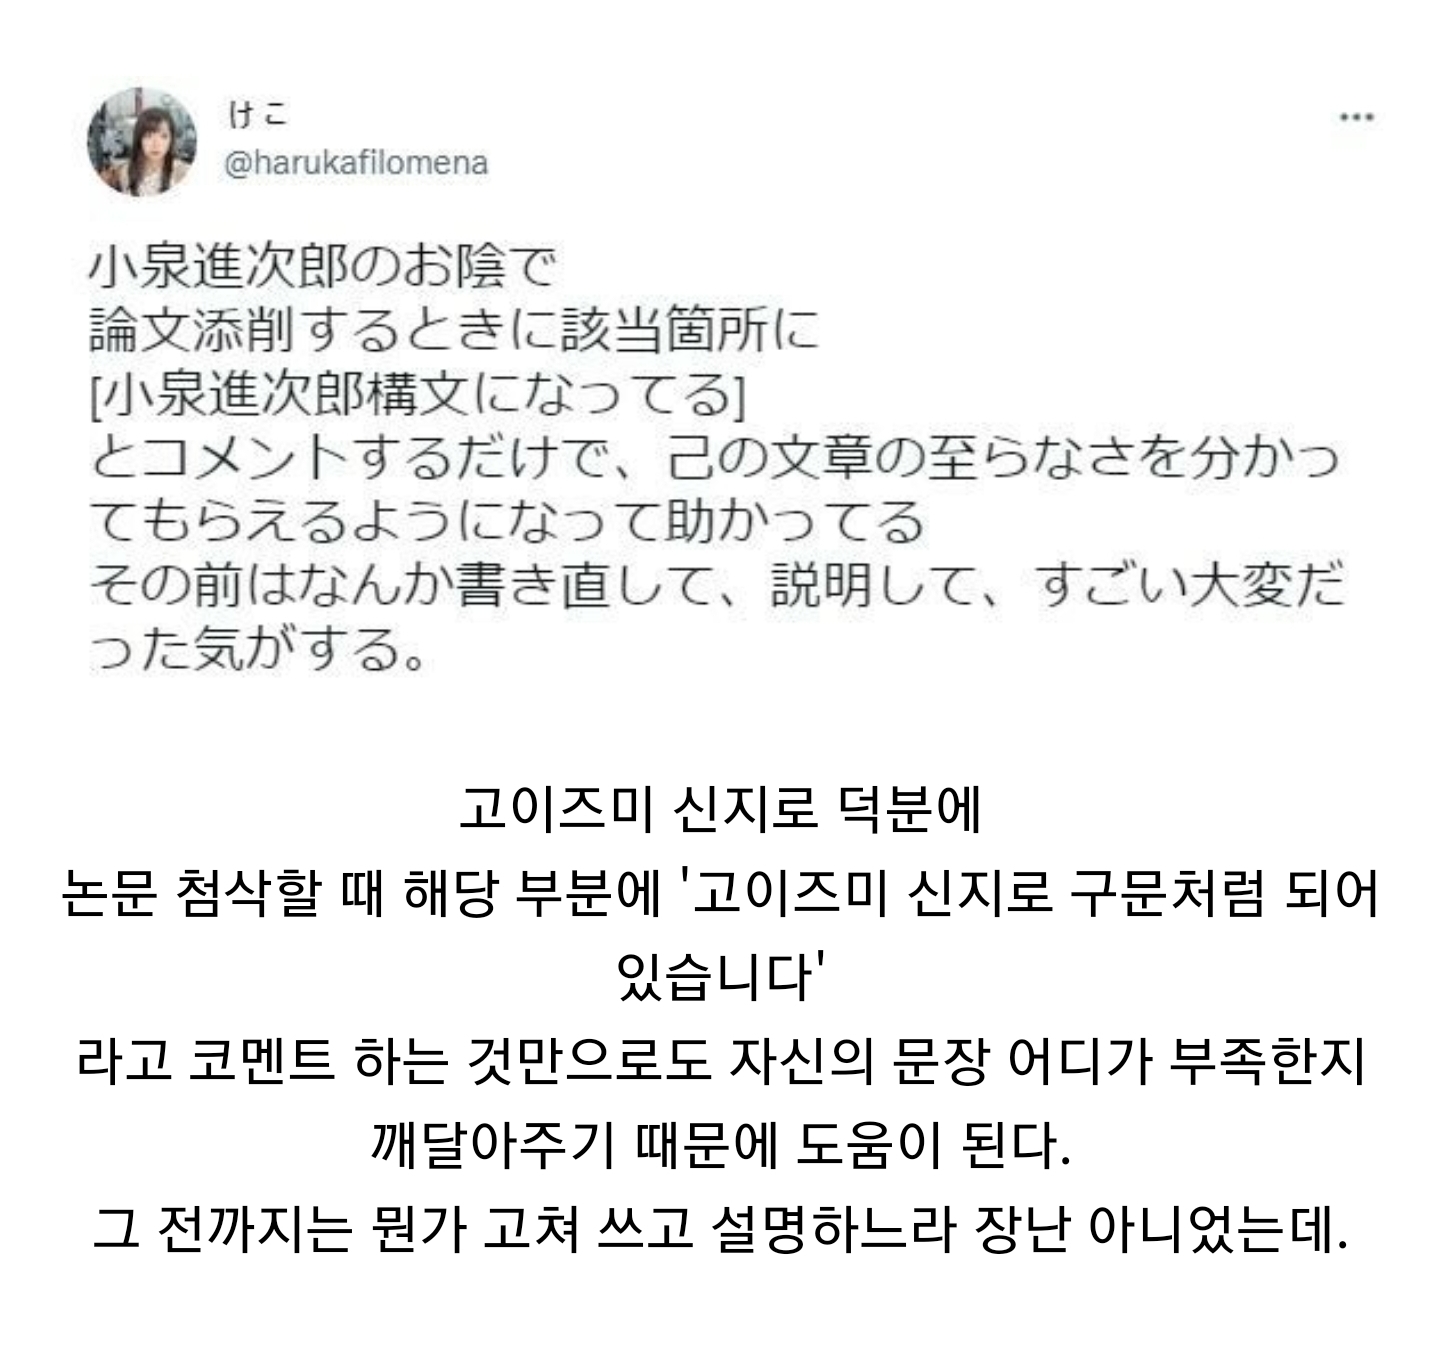Click the tweet line starting with その前はなんか
The width and height of the screenshot is (1440, 1353).
click(x=716, y=588)
